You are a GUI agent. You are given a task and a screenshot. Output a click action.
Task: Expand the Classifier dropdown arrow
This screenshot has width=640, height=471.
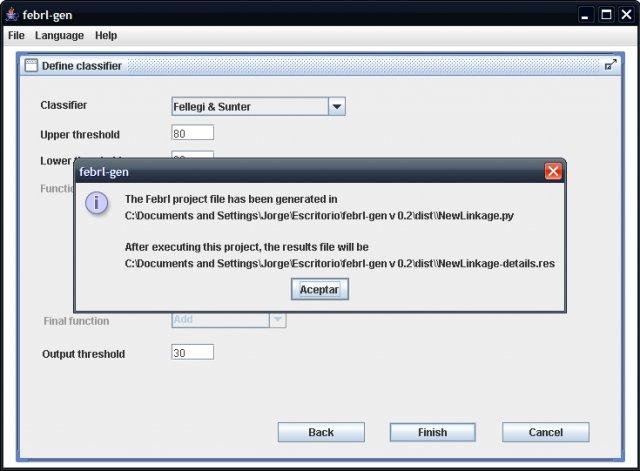click(x=337, y=107)
